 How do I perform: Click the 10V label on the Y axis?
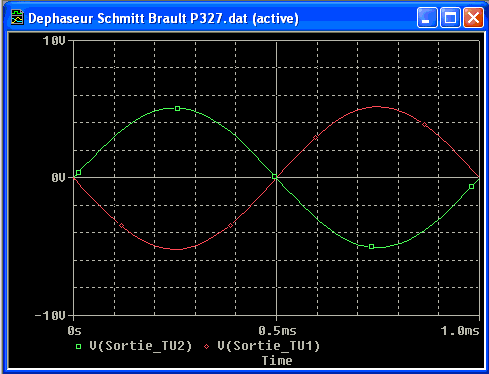54,41
